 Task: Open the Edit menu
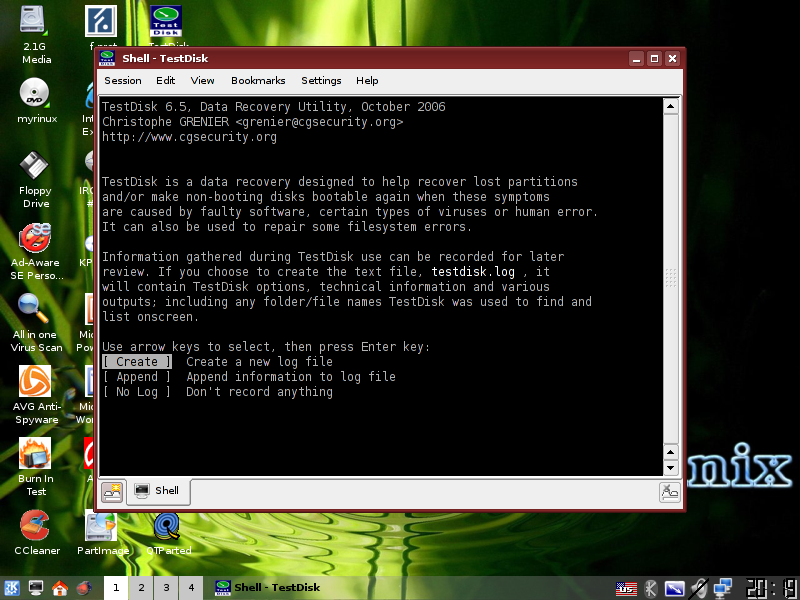point(165,81)
